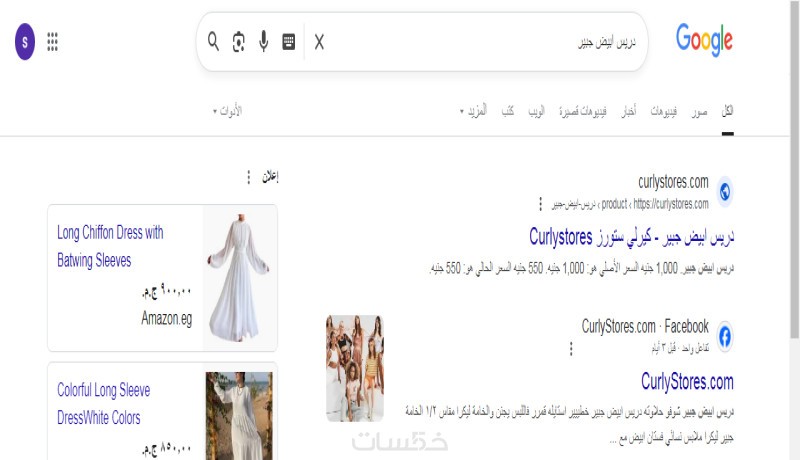Switch to the أخبار tab
The height and width of the screenshot is (460, 800).
pos(629,111)
